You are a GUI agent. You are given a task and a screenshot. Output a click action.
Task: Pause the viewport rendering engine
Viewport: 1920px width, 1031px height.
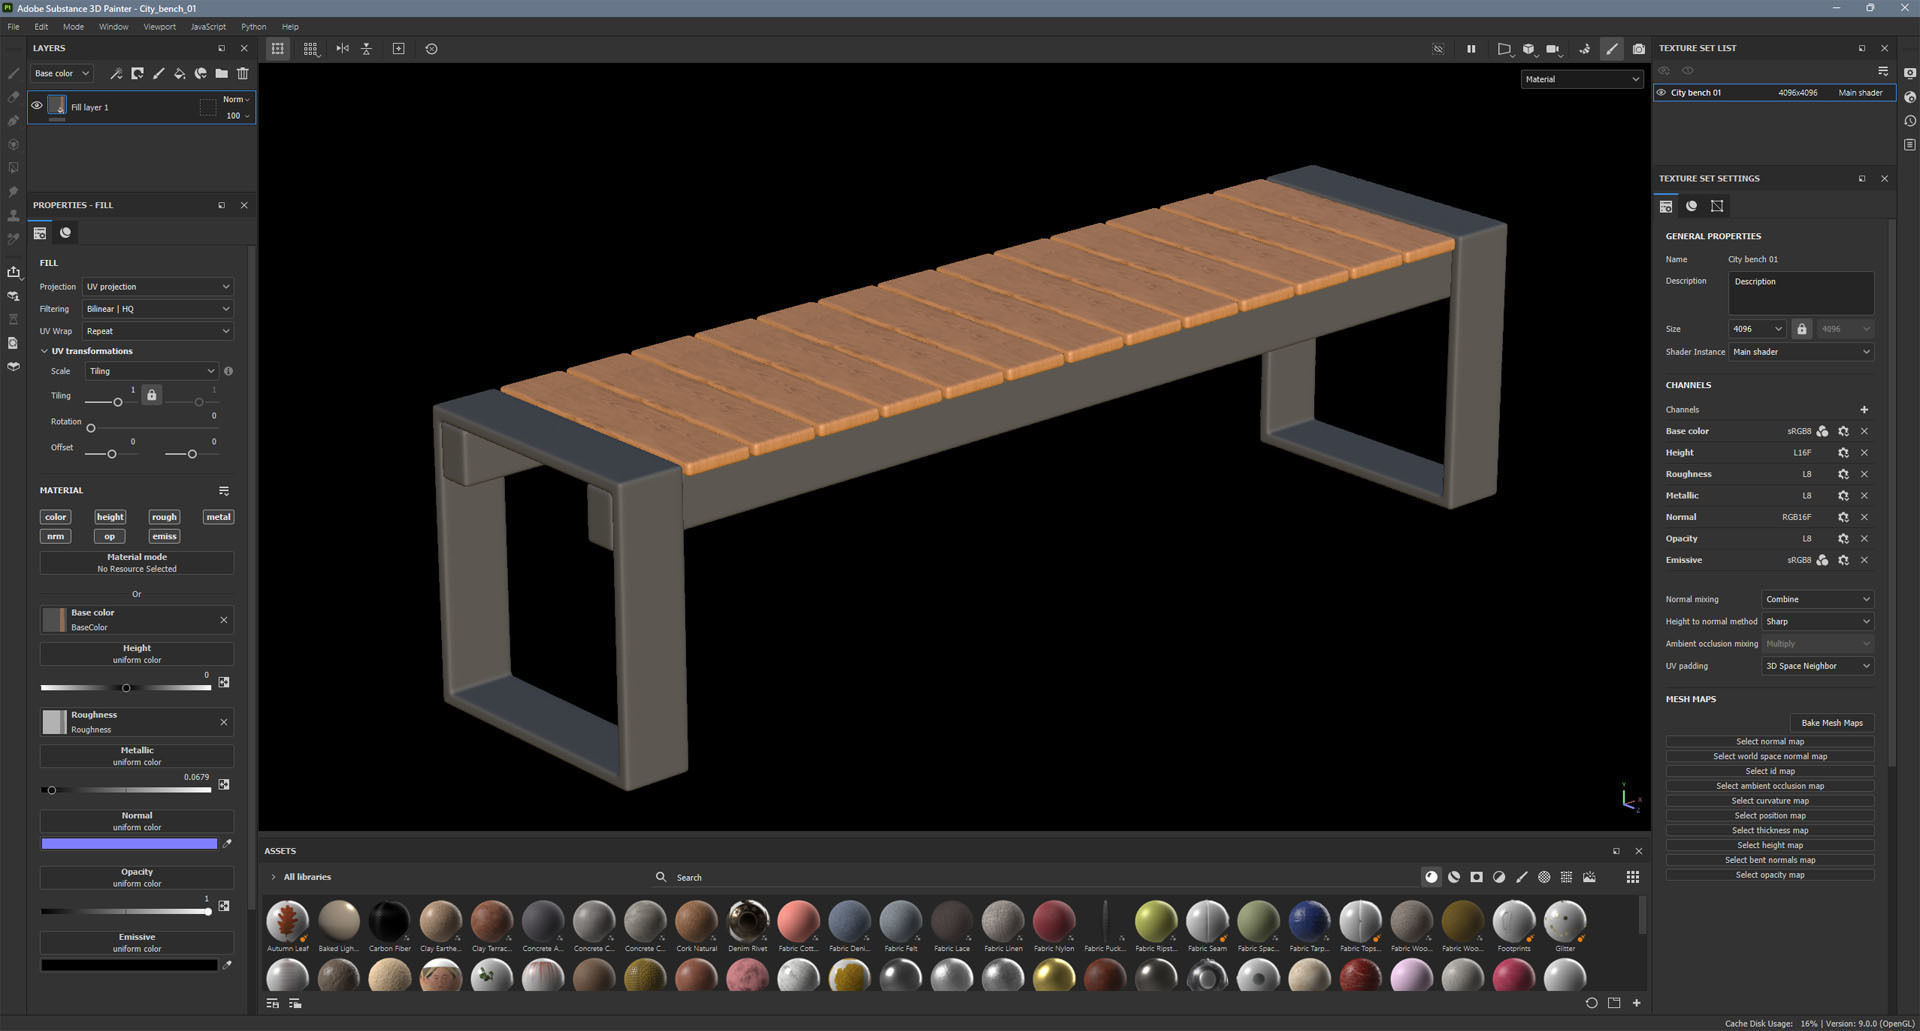[1471, 48]
